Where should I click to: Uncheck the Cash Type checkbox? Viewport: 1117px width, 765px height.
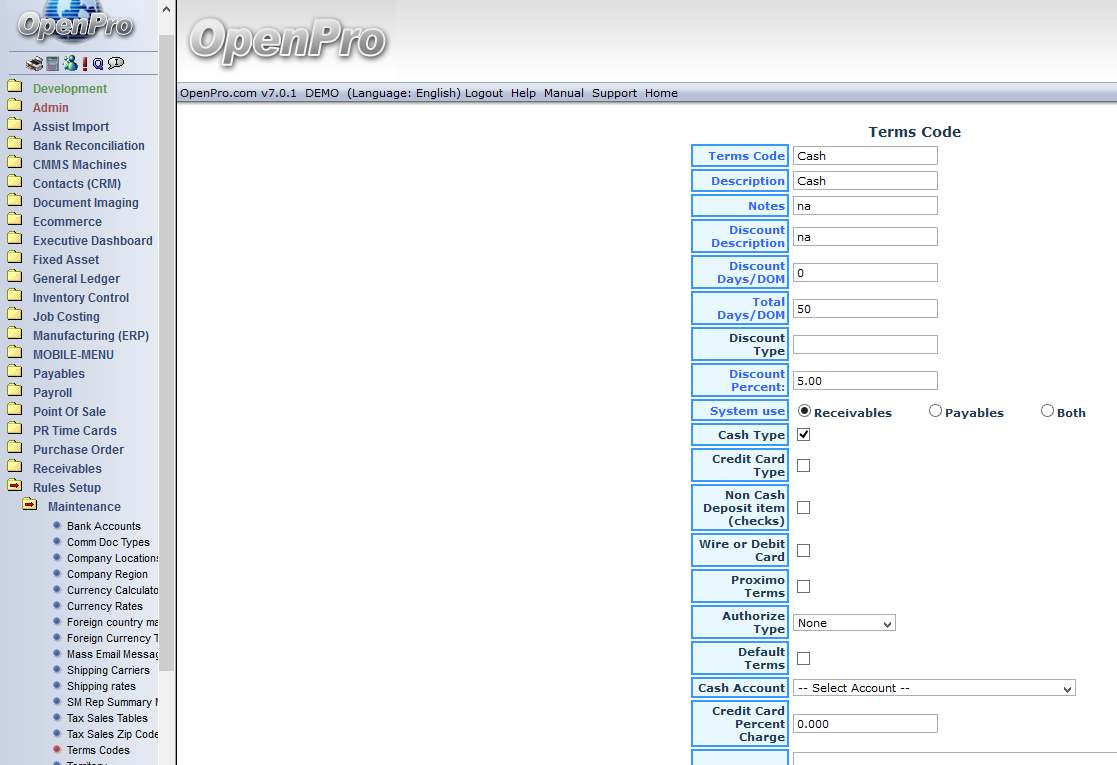[x=803, y=435]
